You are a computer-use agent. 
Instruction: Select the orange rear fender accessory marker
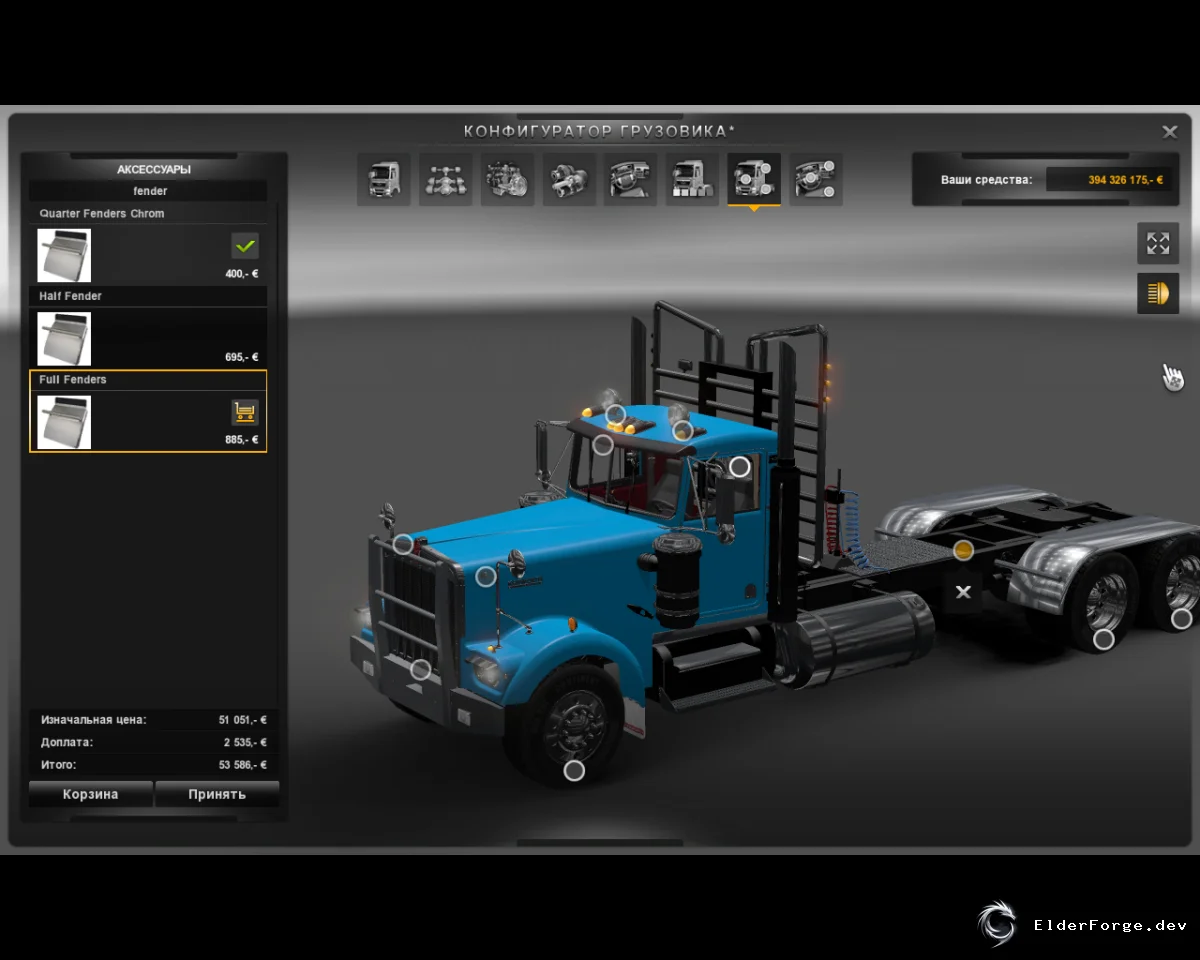click(x=963, y=550)
